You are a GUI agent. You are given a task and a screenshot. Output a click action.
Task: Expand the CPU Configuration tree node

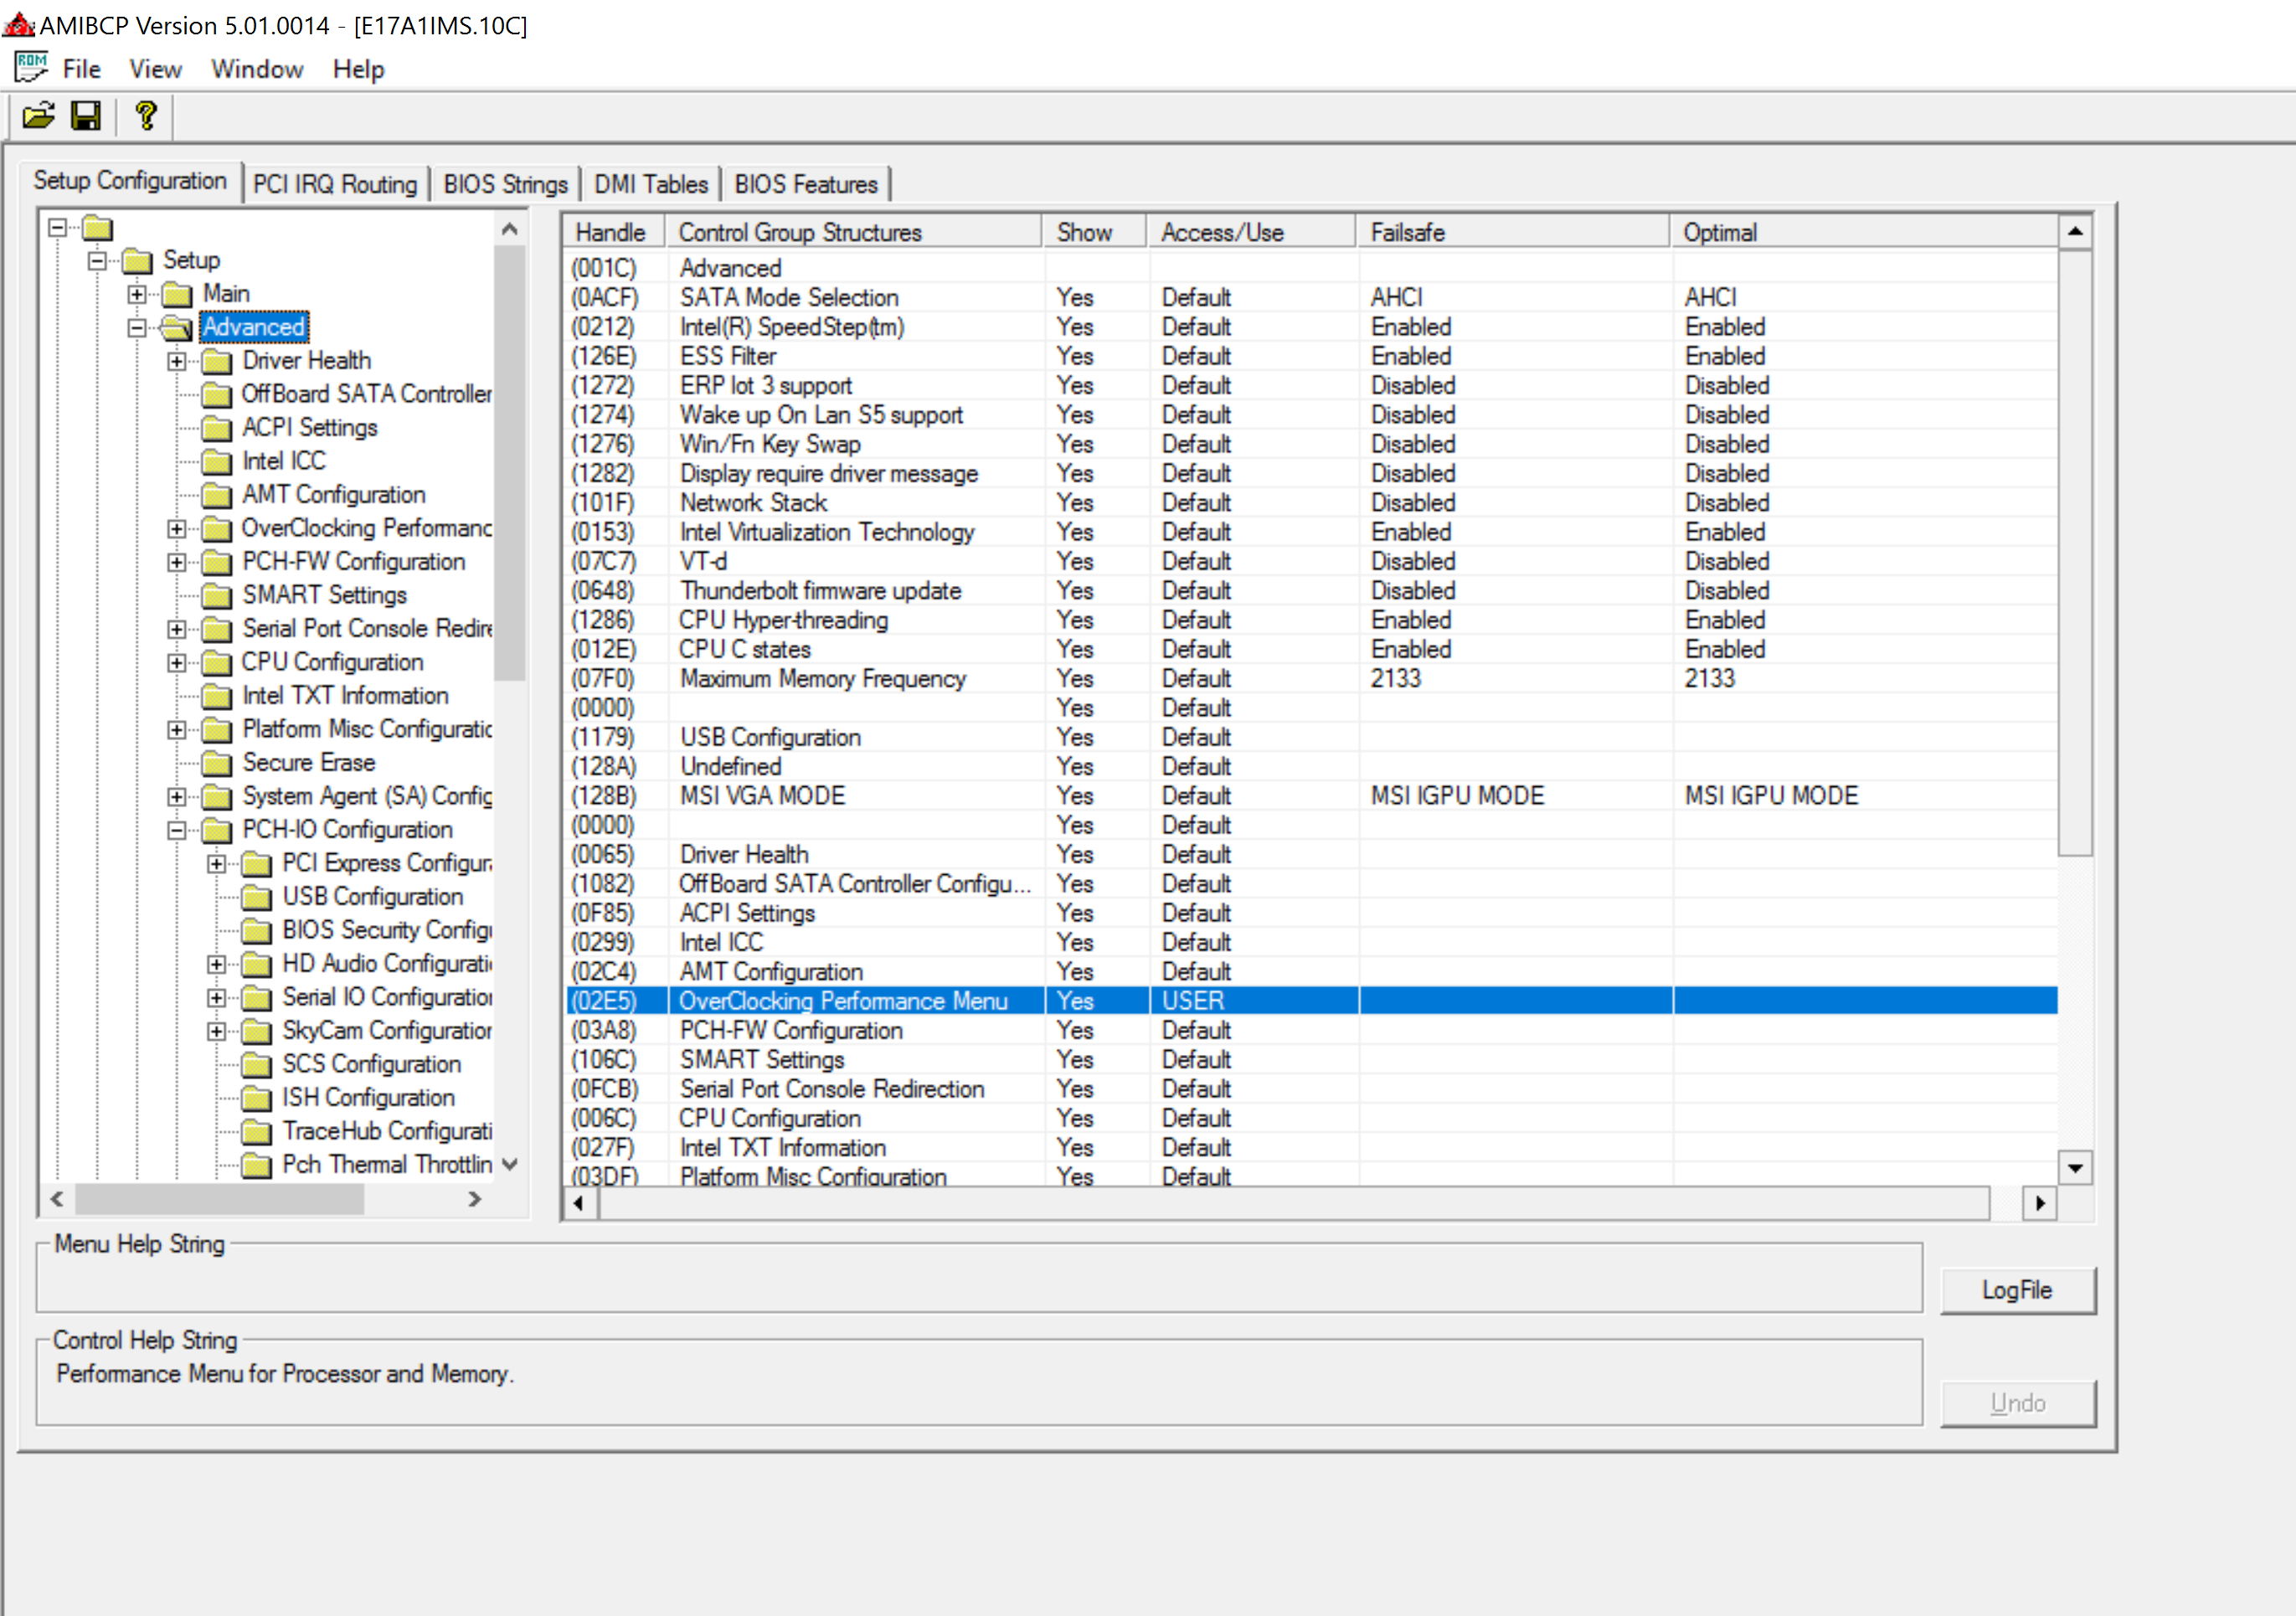pos(177,662)
